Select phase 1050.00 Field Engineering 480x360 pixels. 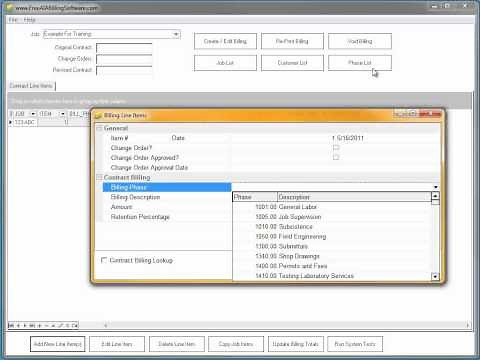(x=332, y=237)
